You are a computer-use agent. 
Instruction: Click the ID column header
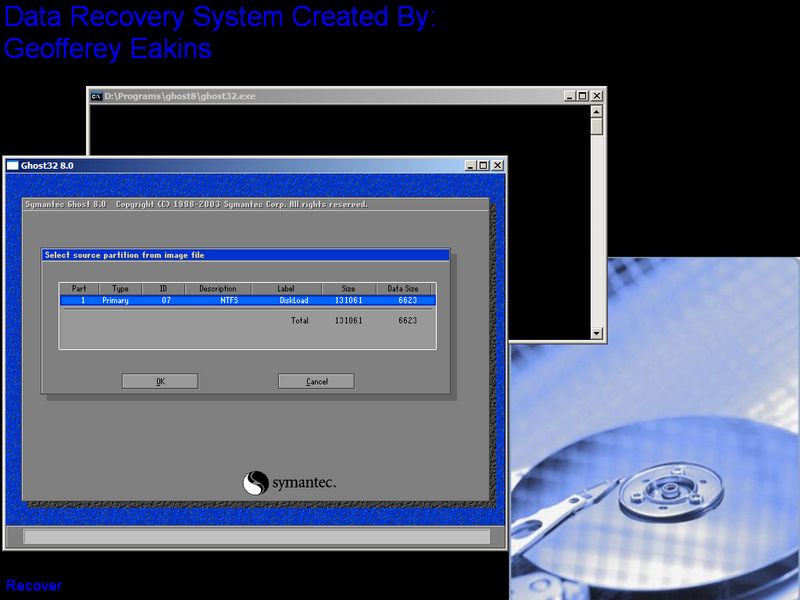pyautogui.click(x=163, y=289)
